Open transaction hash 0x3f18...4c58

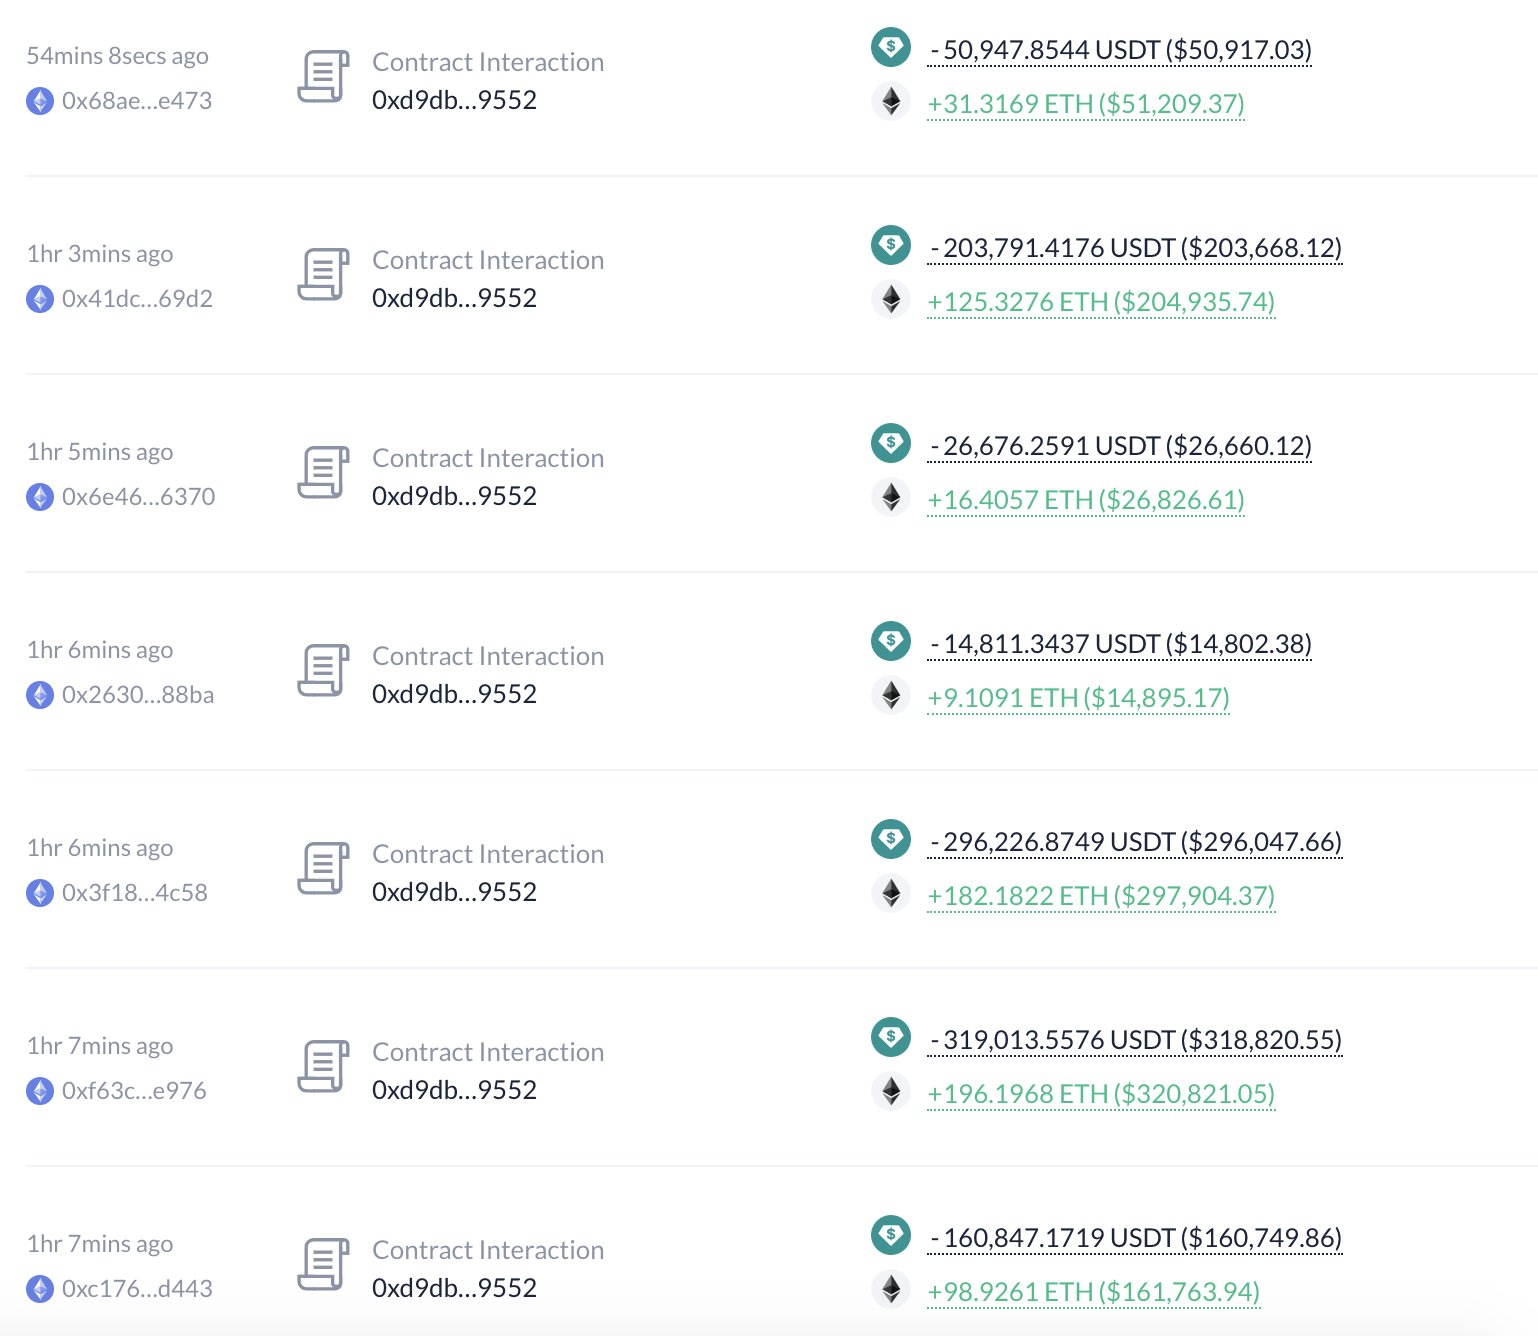coord(135,893)
